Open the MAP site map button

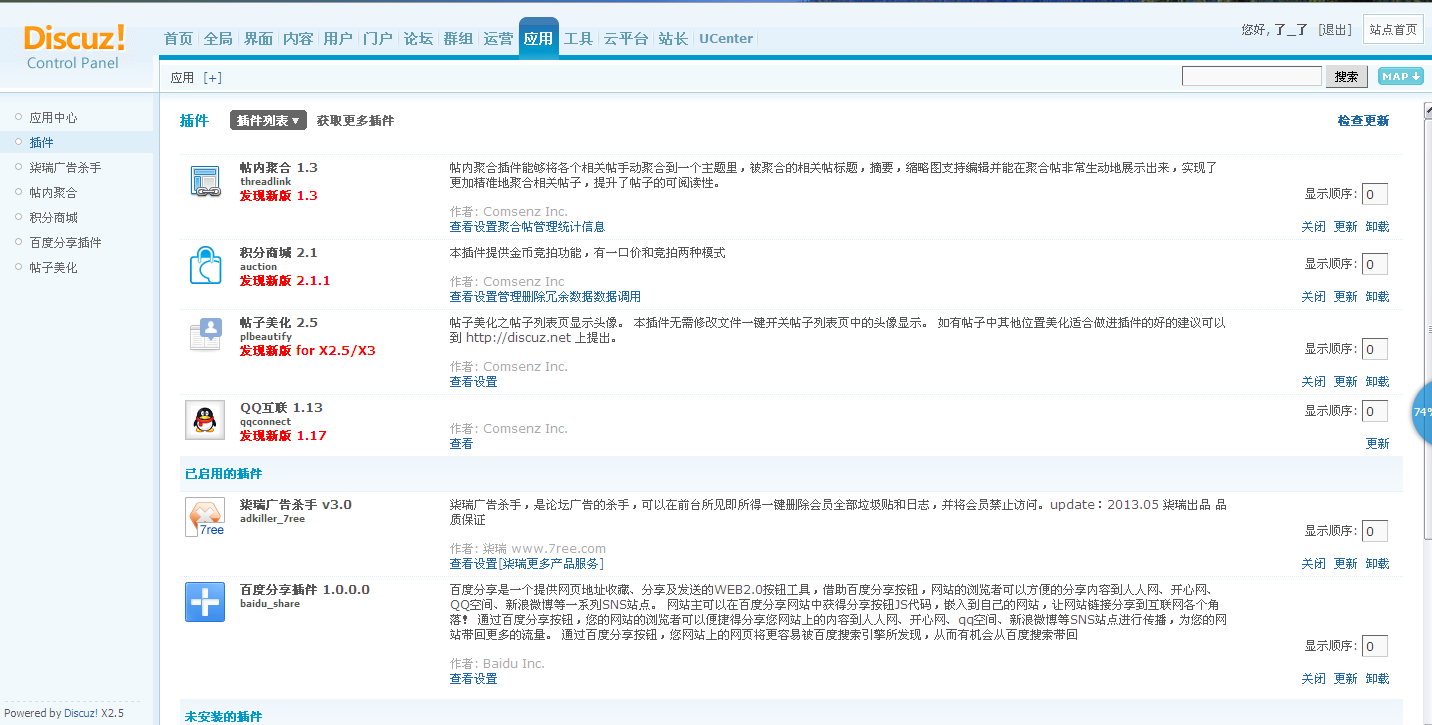click(1400, 77)
